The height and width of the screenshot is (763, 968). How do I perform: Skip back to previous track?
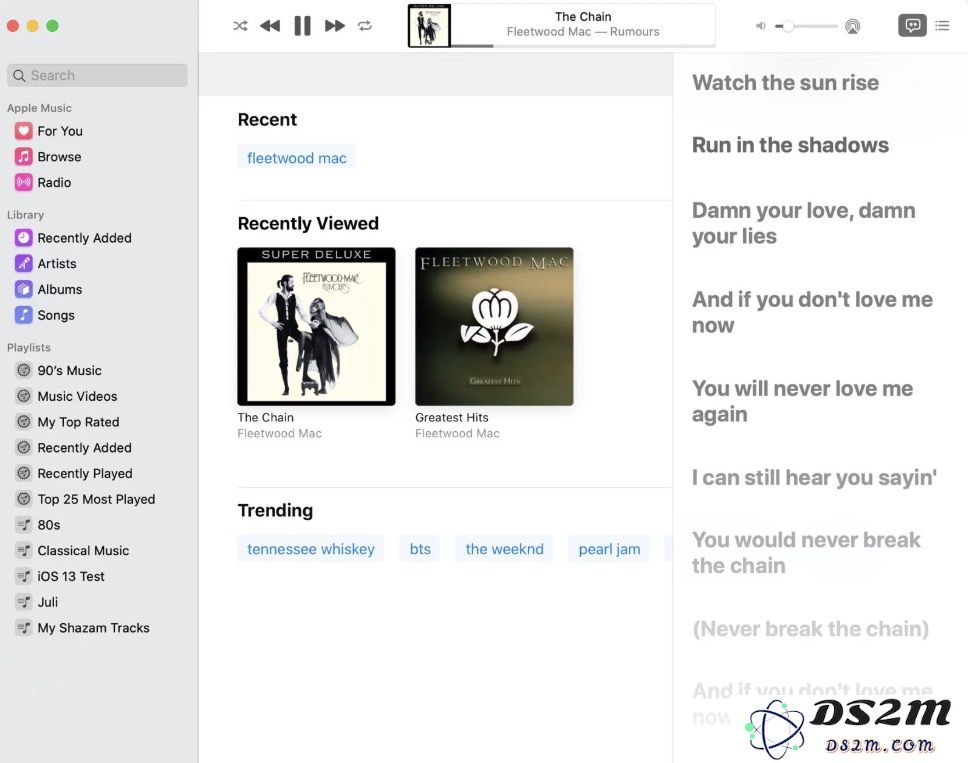270,26
